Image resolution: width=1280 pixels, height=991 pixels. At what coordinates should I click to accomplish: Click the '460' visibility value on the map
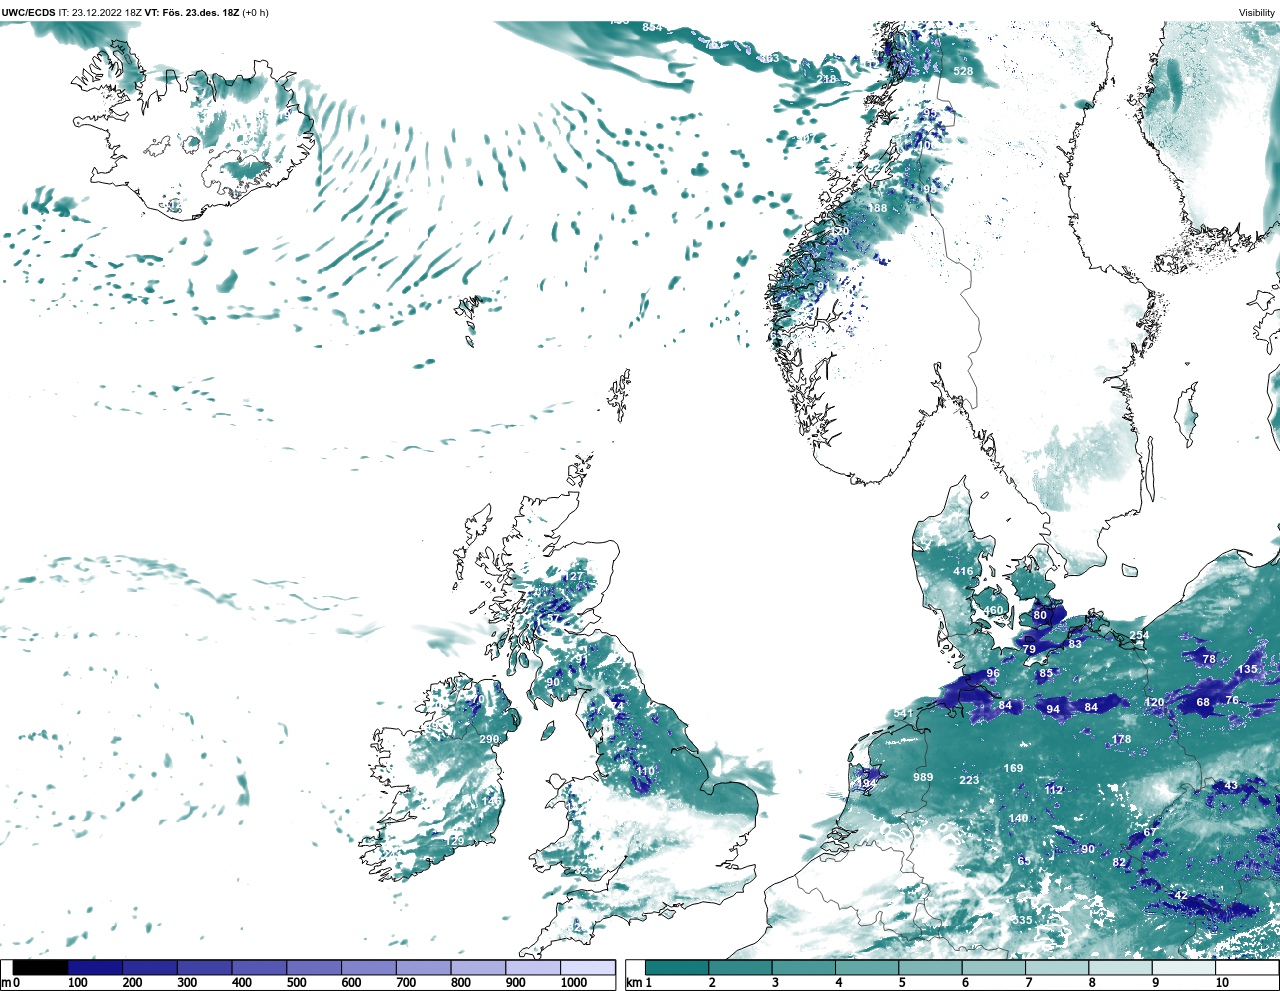click(993, 610)
